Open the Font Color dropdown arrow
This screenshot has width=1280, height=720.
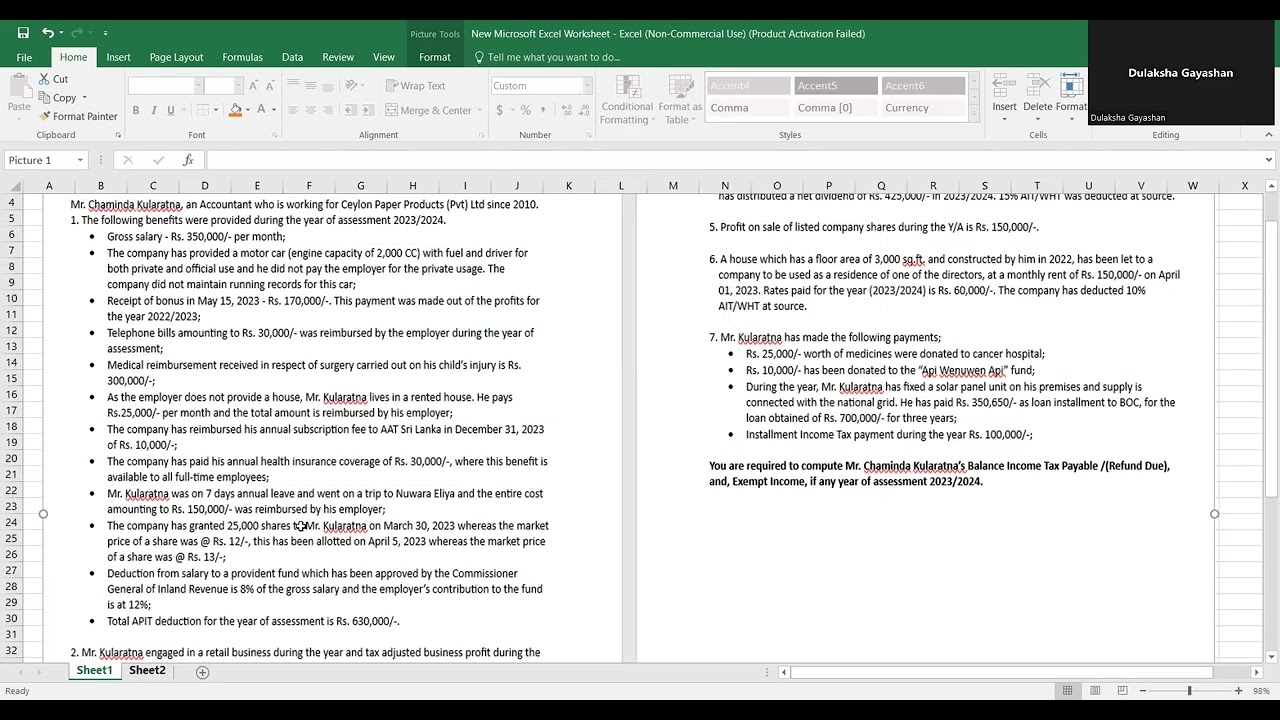[x=273, y=110]
